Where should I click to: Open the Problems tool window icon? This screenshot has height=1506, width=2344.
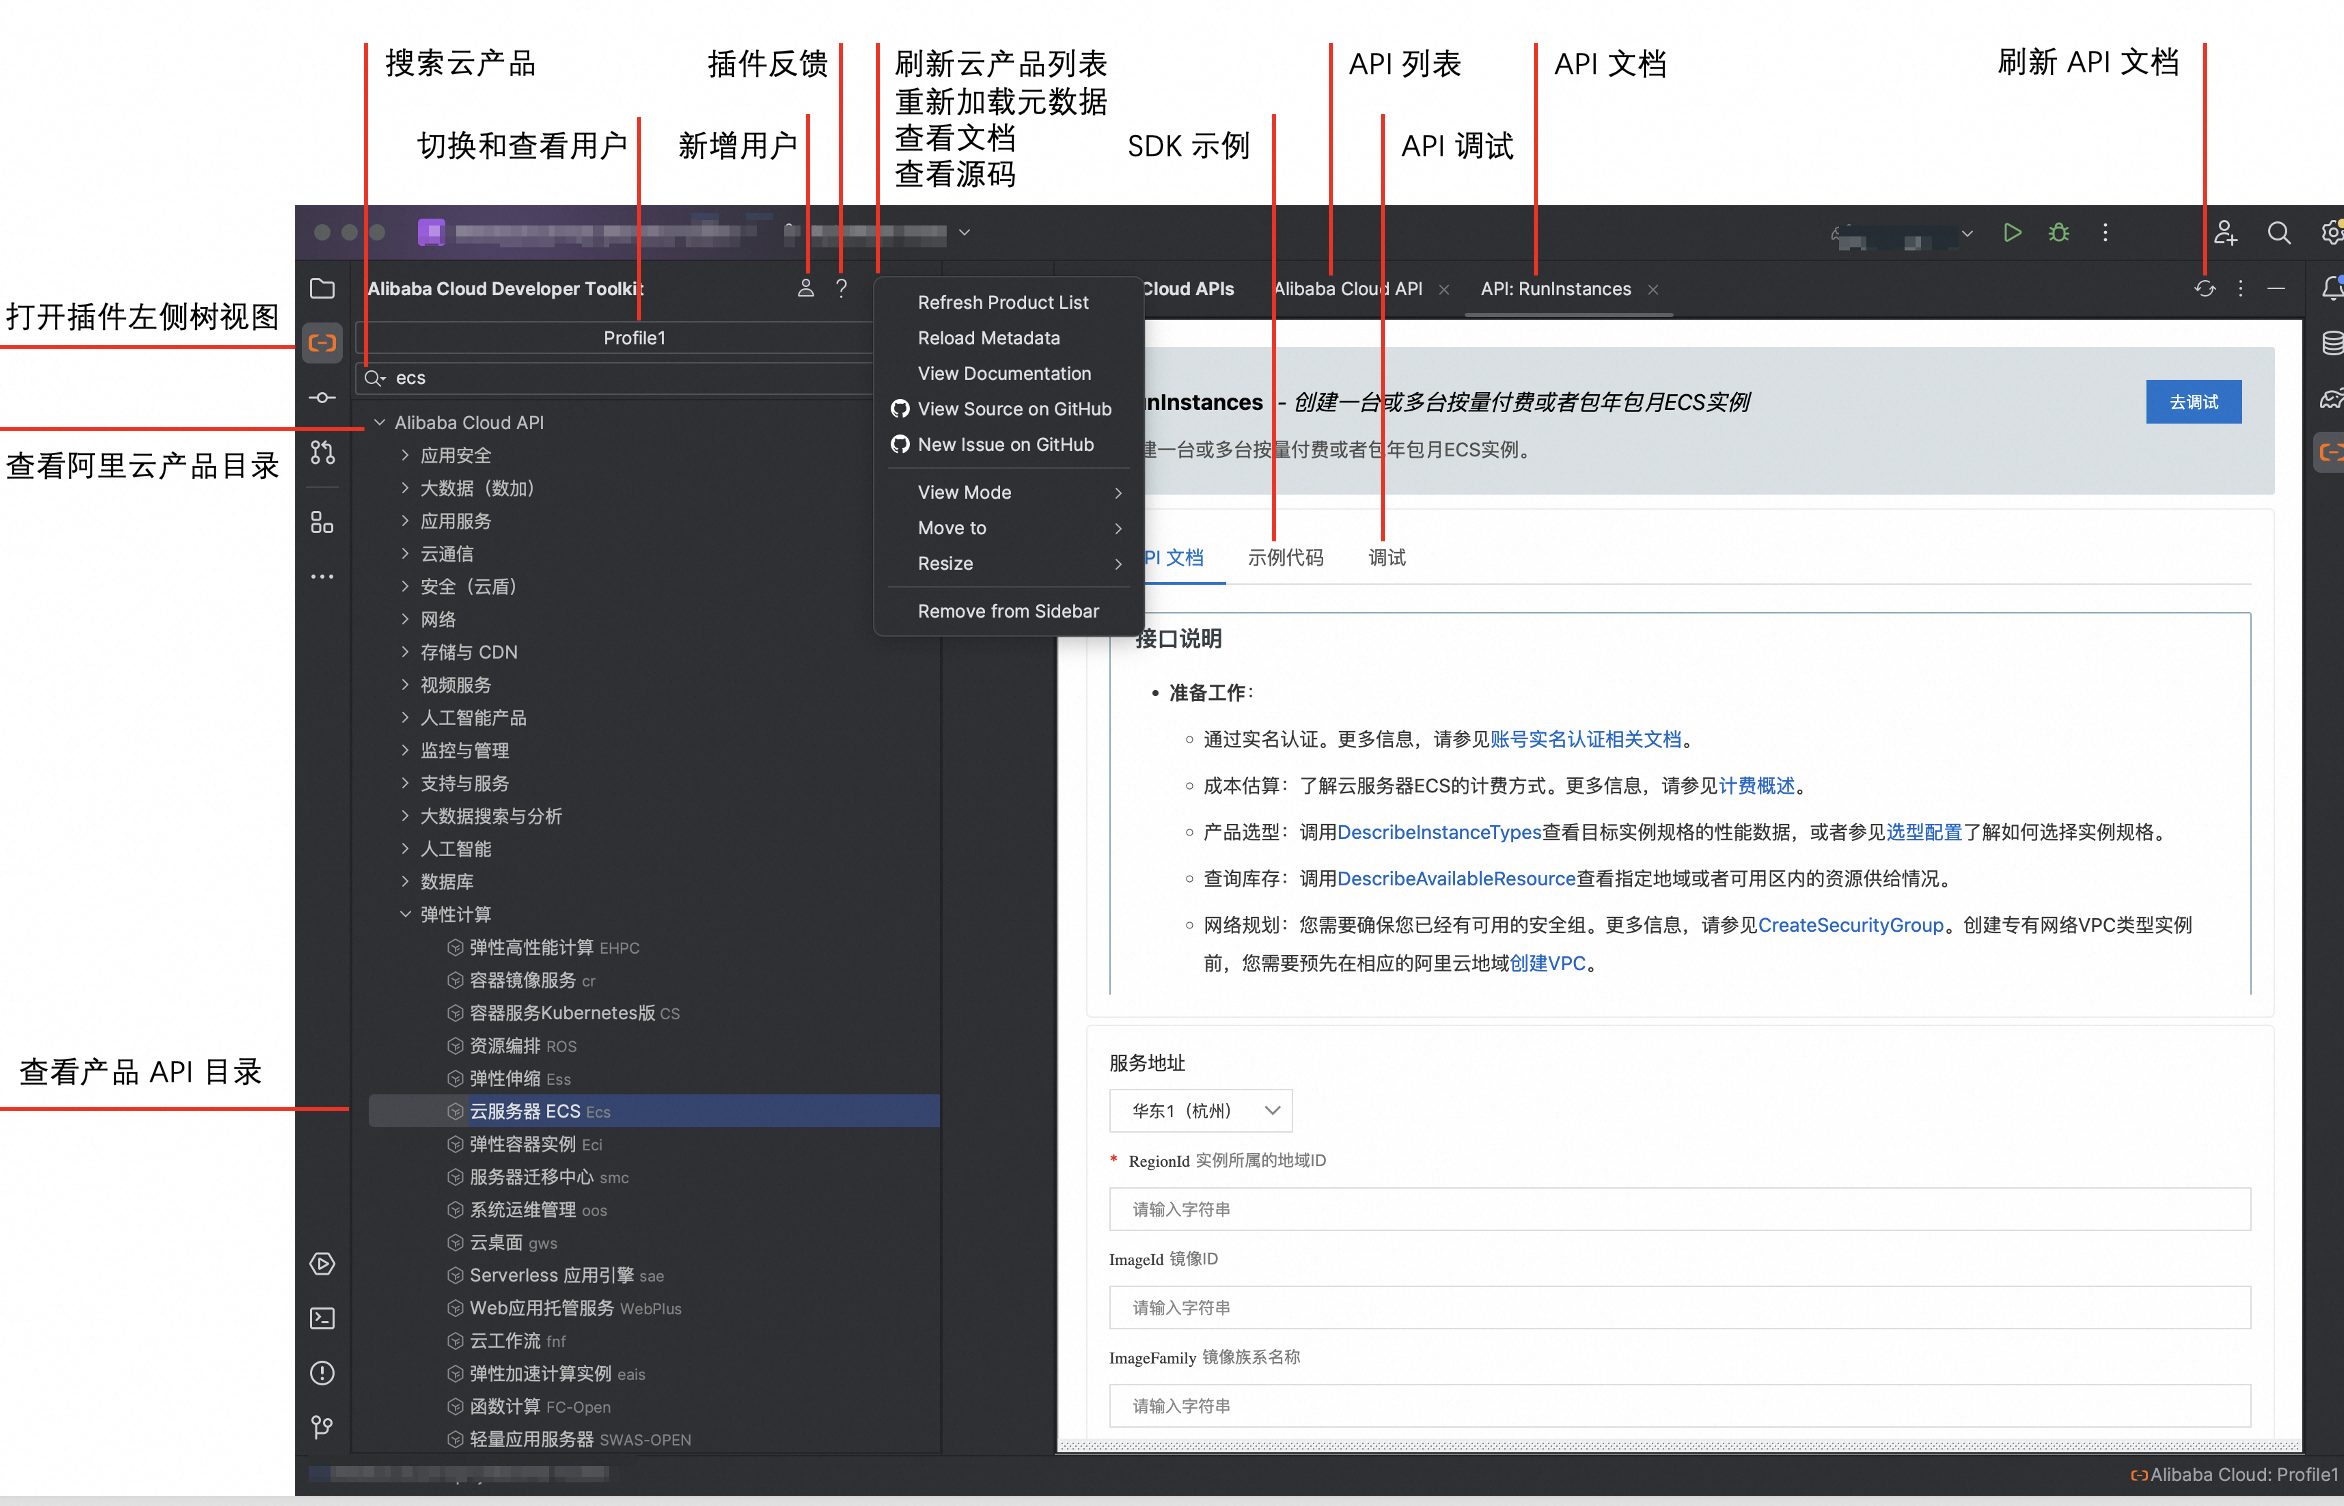(322, 1373)
